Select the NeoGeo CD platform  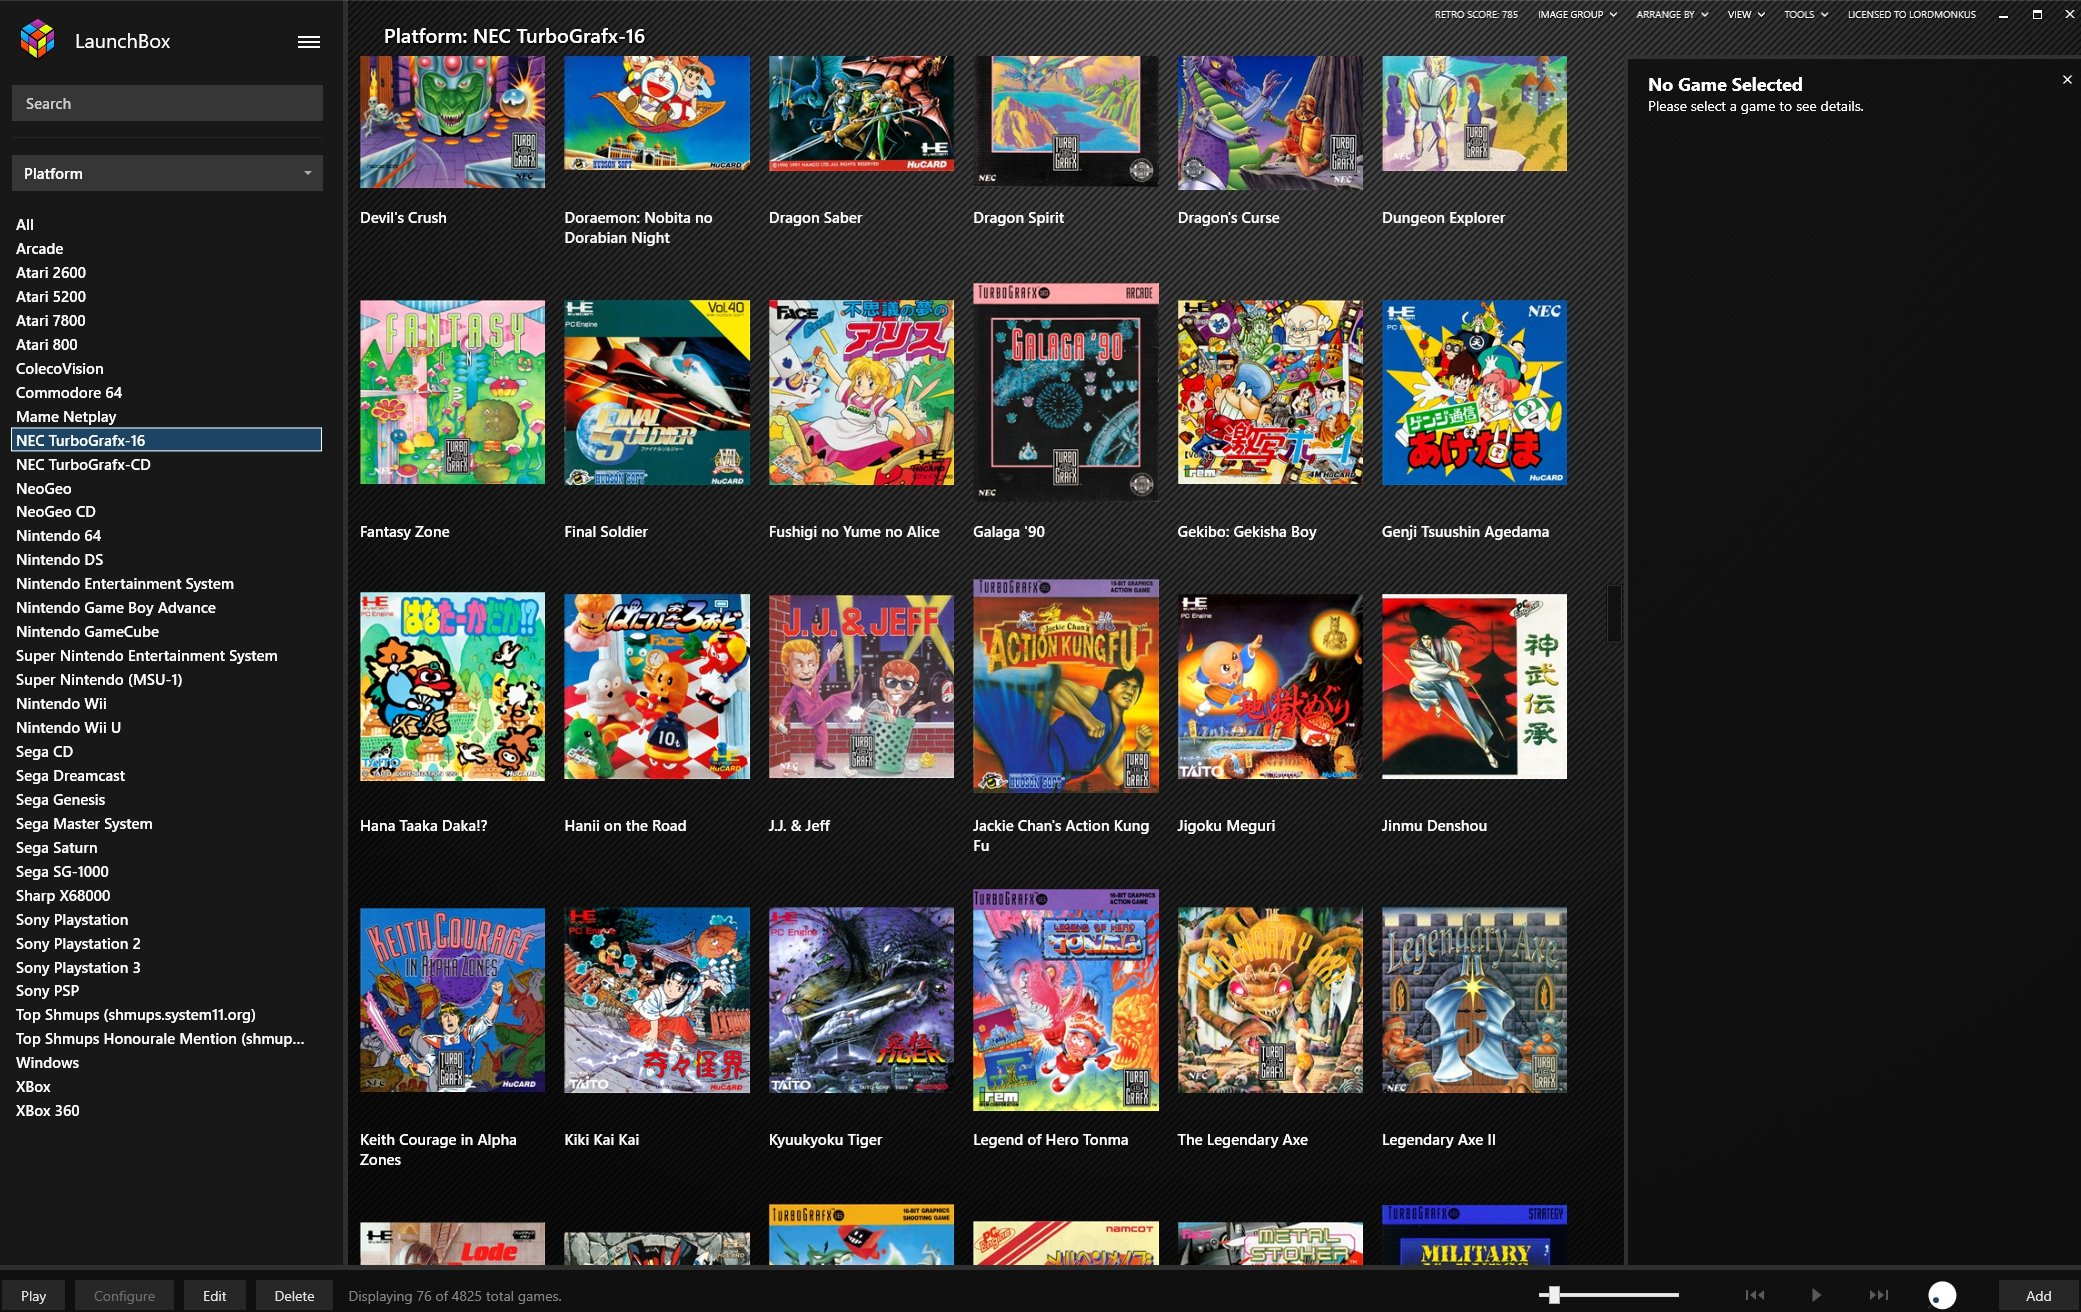[x=56, y=512]
